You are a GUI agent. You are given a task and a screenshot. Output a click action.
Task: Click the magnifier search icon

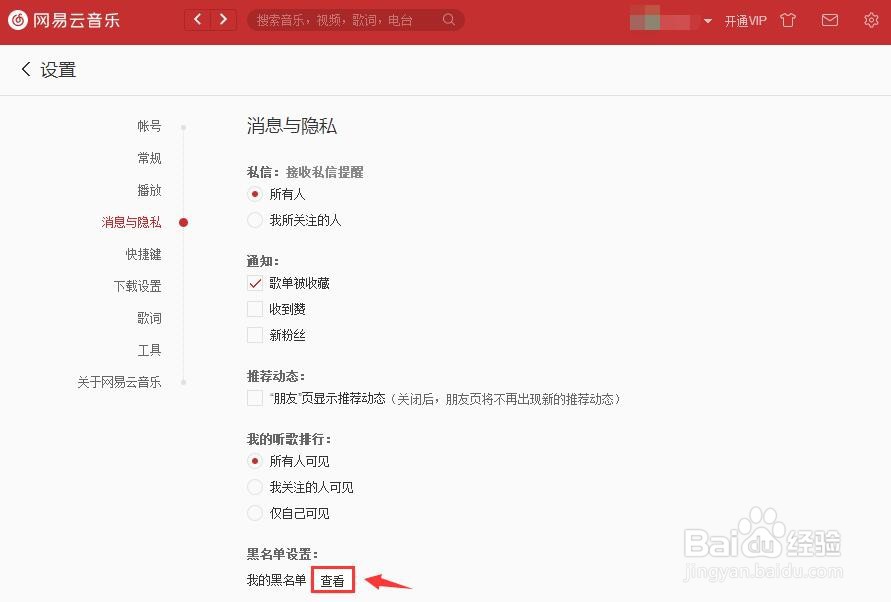pos(448,20)
